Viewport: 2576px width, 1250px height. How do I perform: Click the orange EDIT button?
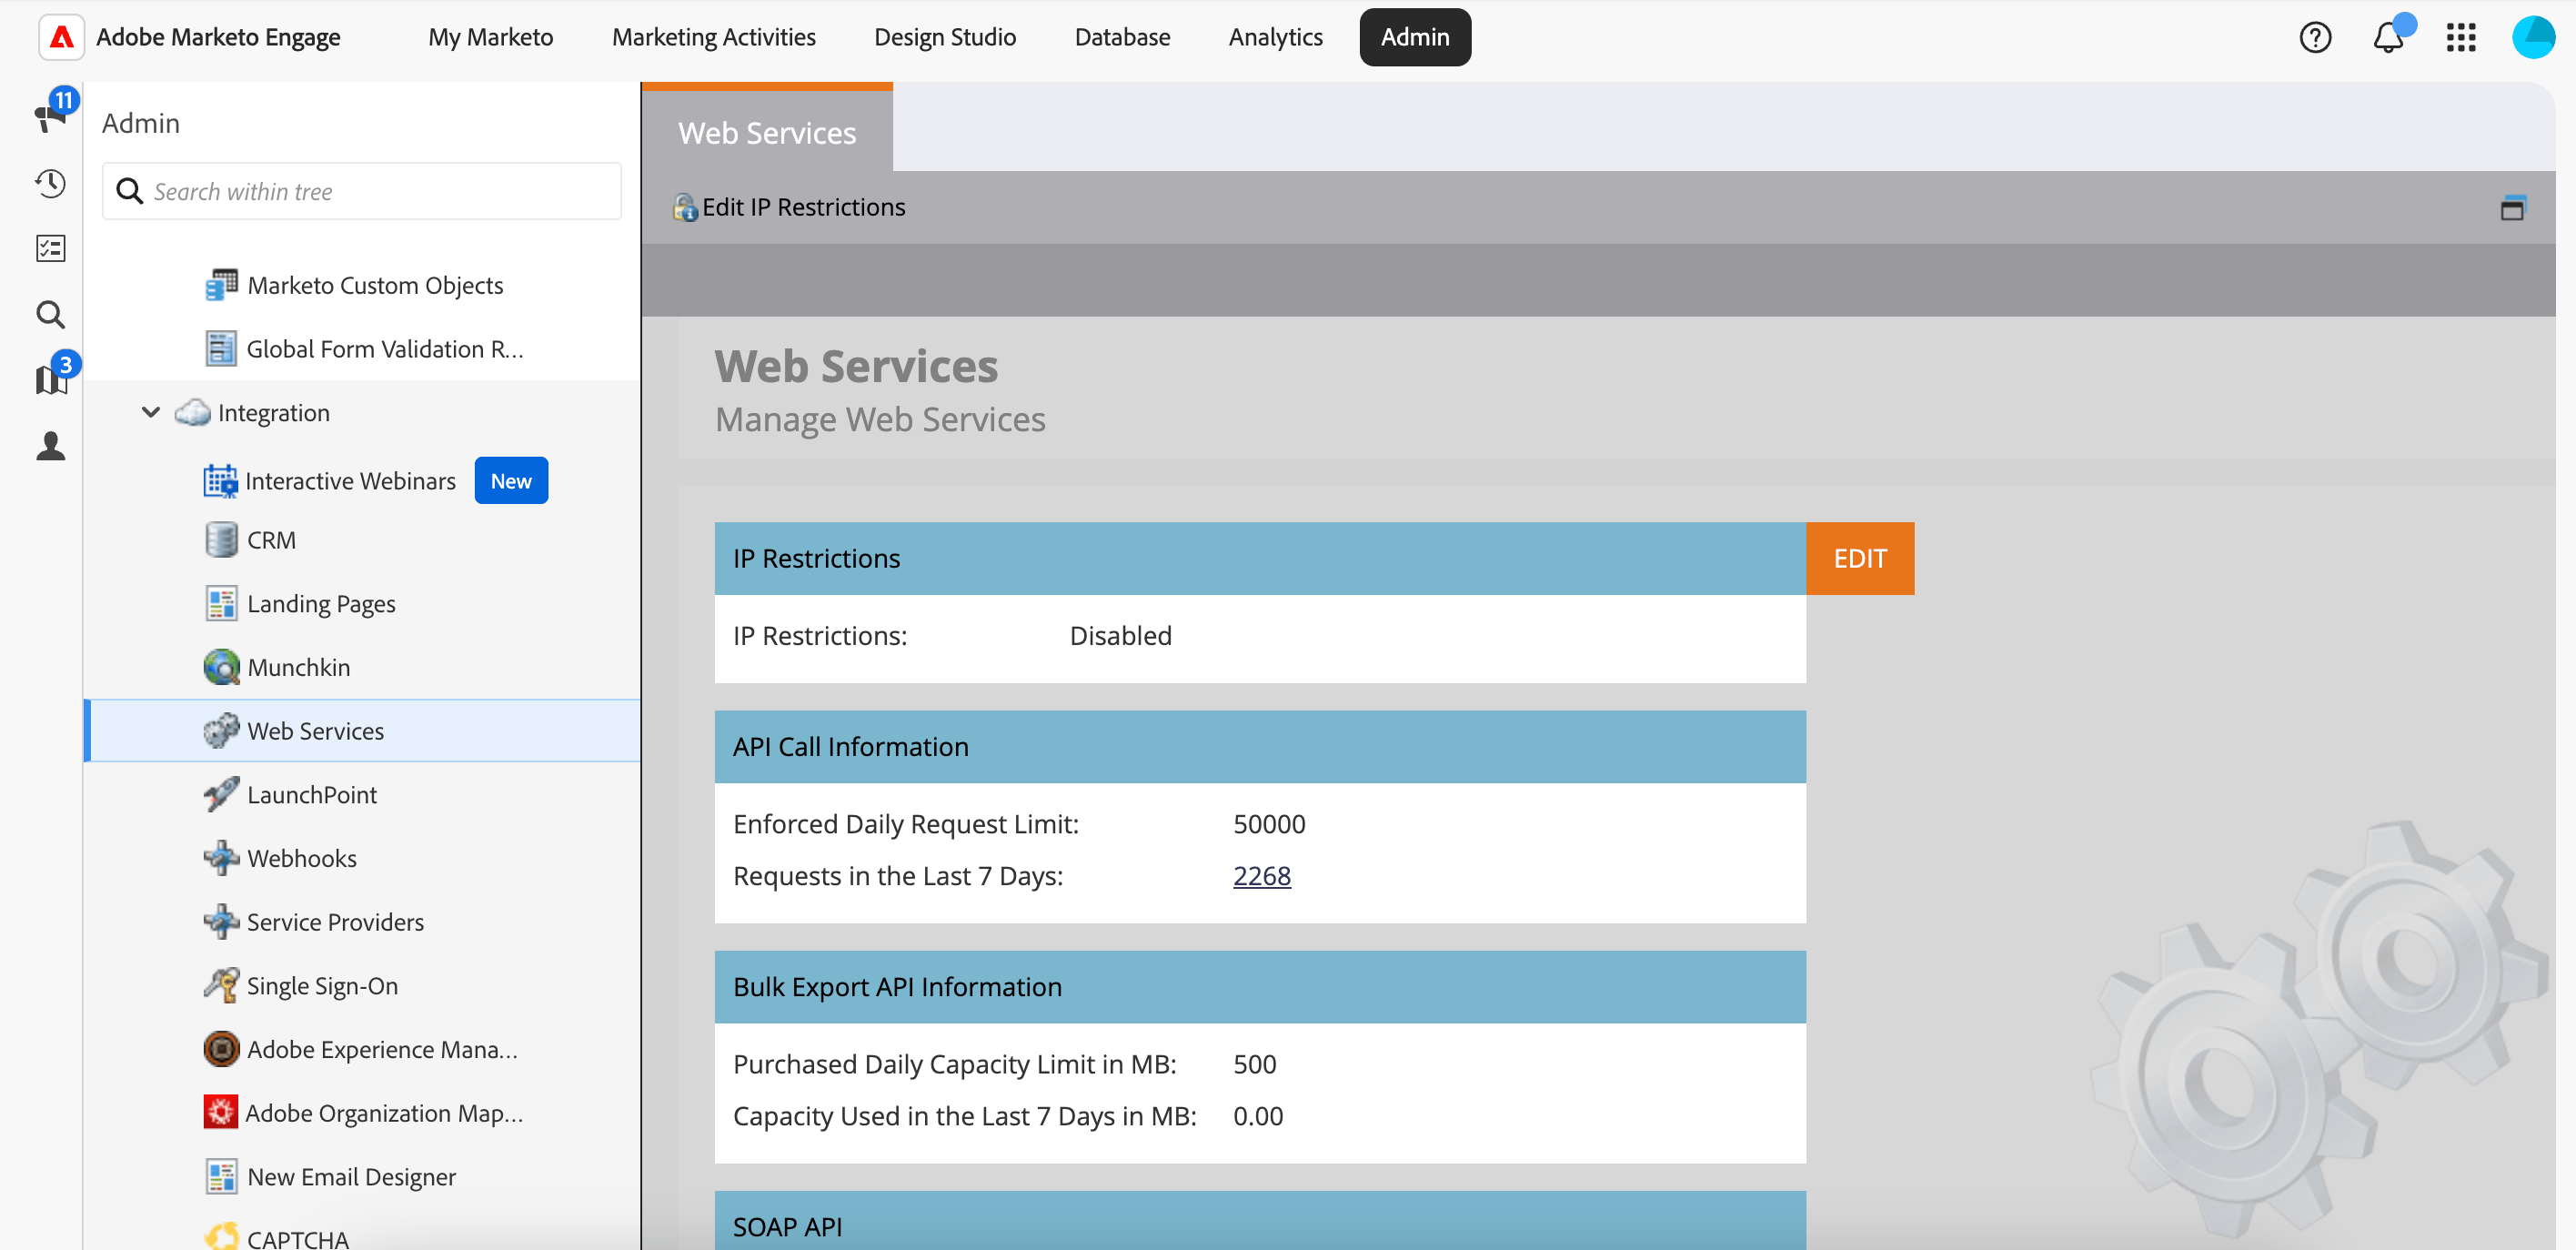tap(1860, 558)
